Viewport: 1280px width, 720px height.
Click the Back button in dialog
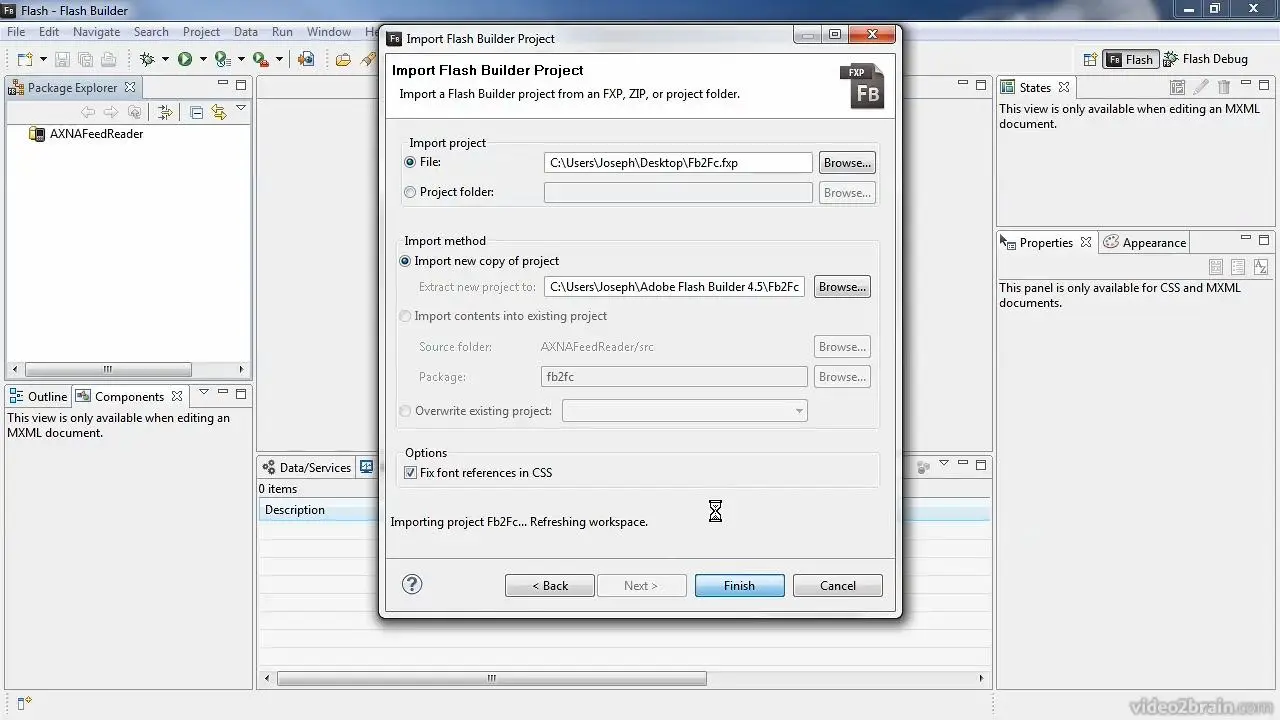(550, 586)
